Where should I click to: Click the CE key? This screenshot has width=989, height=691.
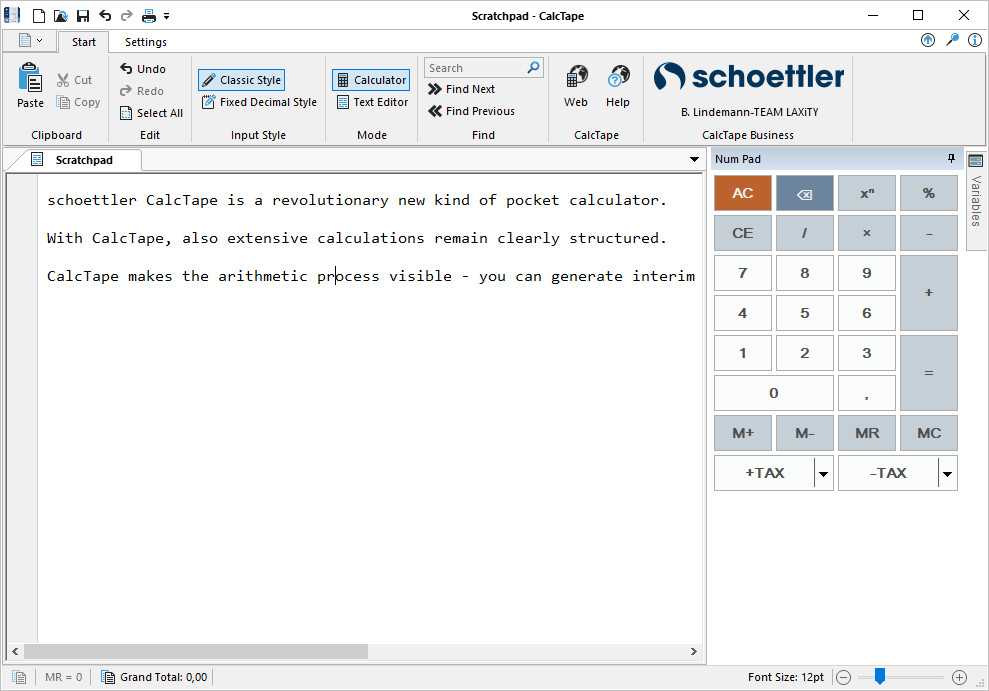tap(742, 233)
